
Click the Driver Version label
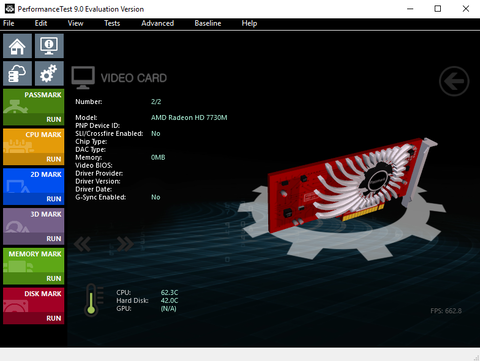tap(98, 181)
